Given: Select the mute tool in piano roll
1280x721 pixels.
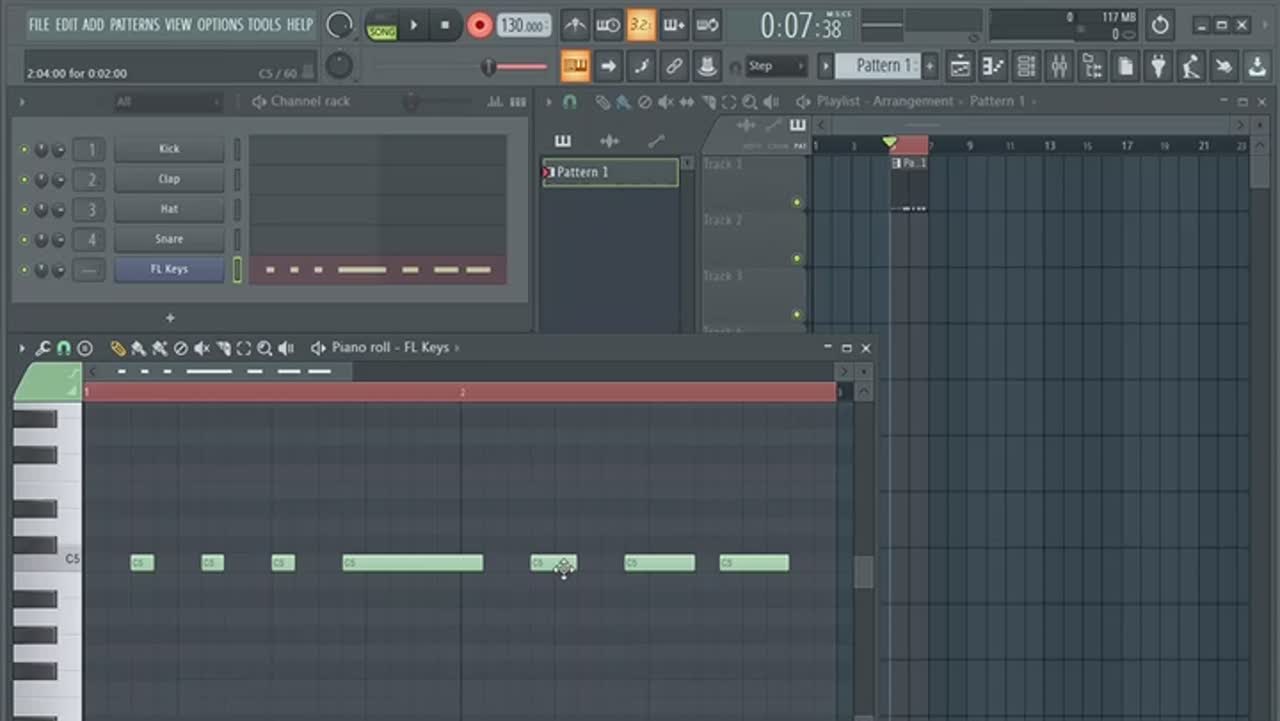Looking at the screenshot, I should (x=202, y=348).
